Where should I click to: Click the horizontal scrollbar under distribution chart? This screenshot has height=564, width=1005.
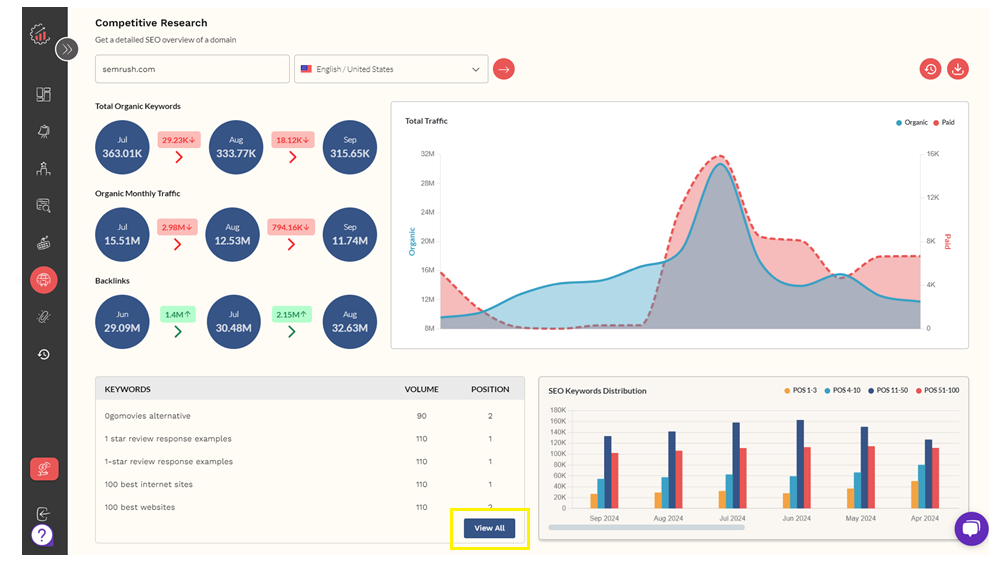point(646,527)
